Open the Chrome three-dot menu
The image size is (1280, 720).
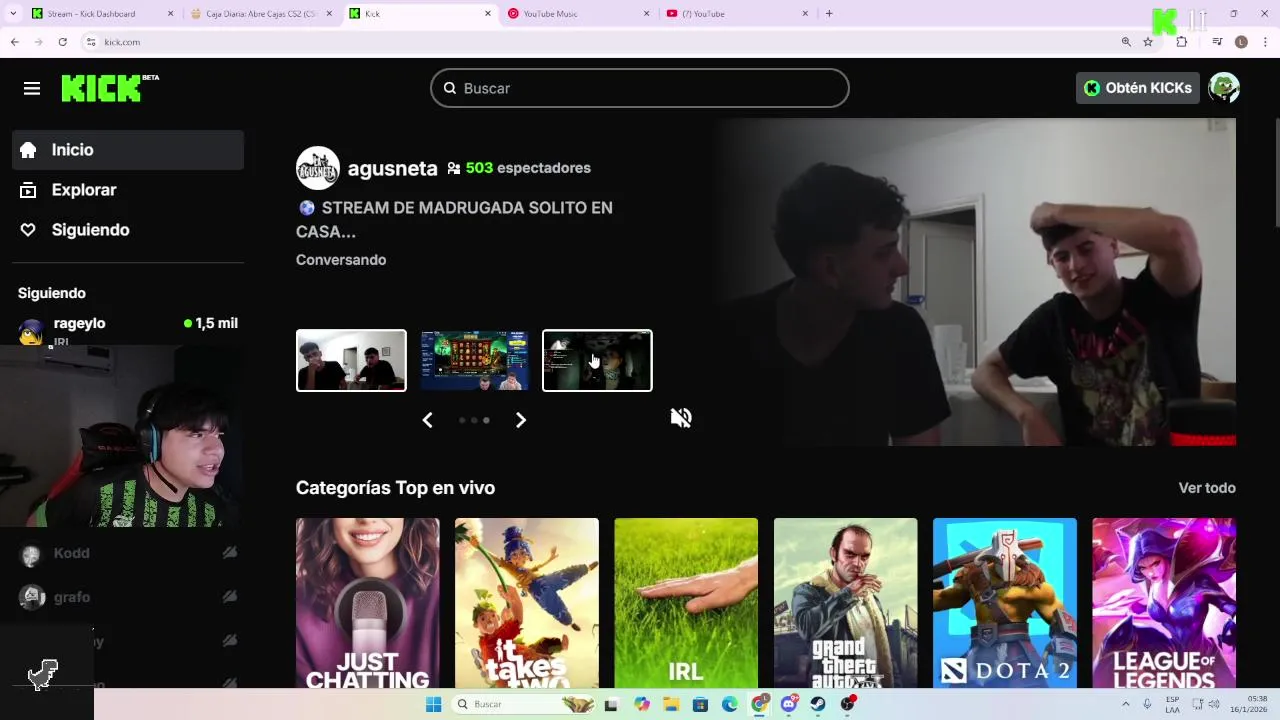pos(1265,42)
